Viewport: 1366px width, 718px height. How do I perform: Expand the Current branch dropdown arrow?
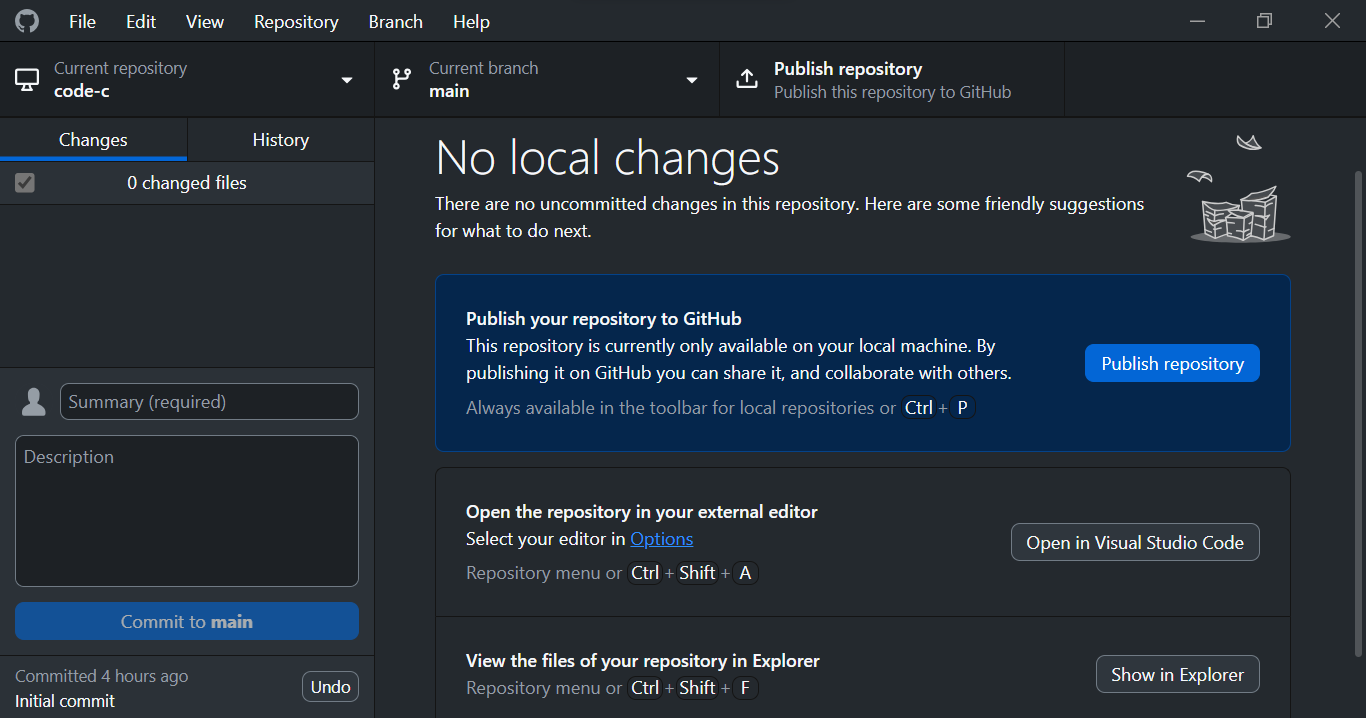click(x=692, y=80)
